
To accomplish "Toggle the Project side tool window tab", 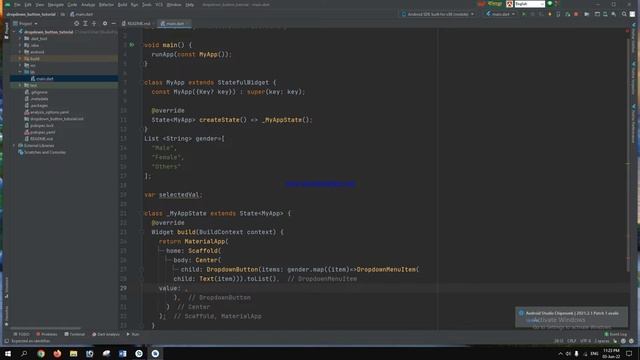I will (6, 31).
